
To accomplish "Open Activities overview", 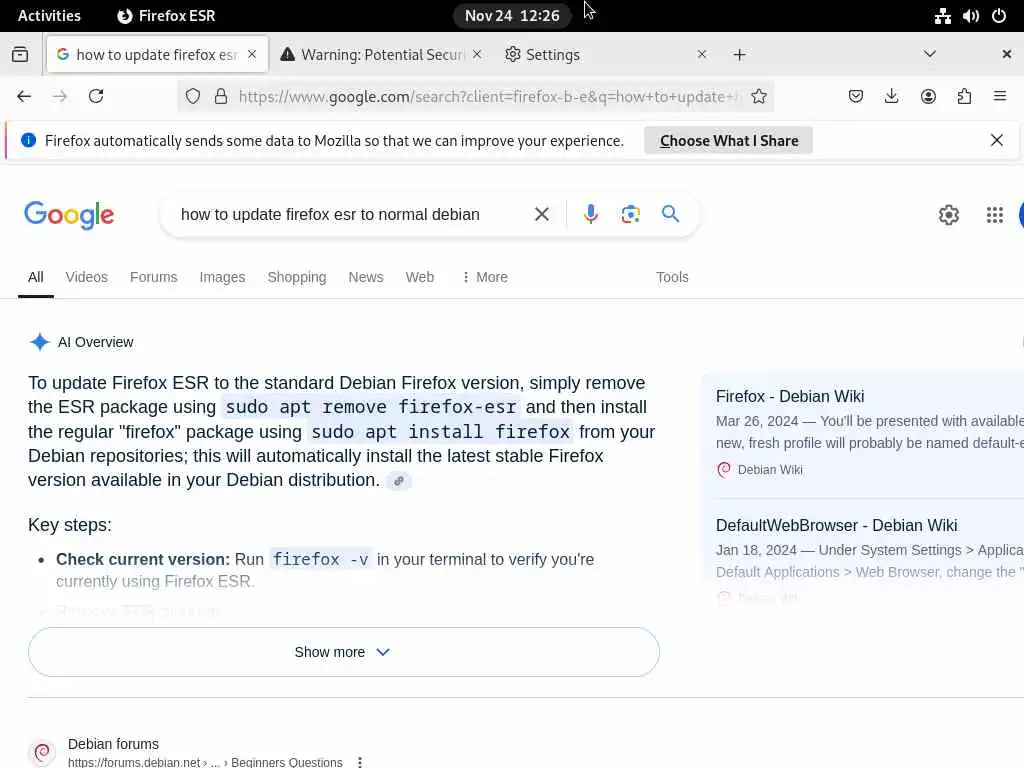I will pyautogui.click(x=49, y=16).
